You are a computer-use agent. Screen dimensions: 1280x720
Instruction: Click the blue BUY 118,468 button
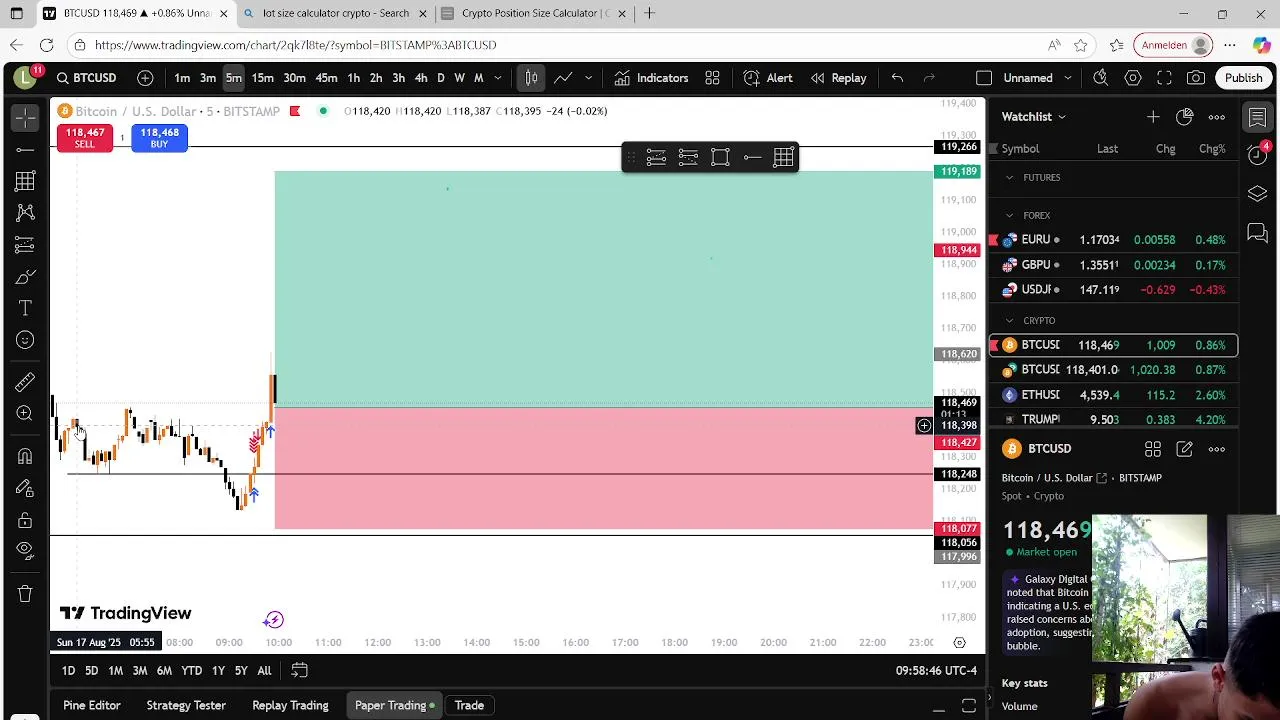(159, 138)
